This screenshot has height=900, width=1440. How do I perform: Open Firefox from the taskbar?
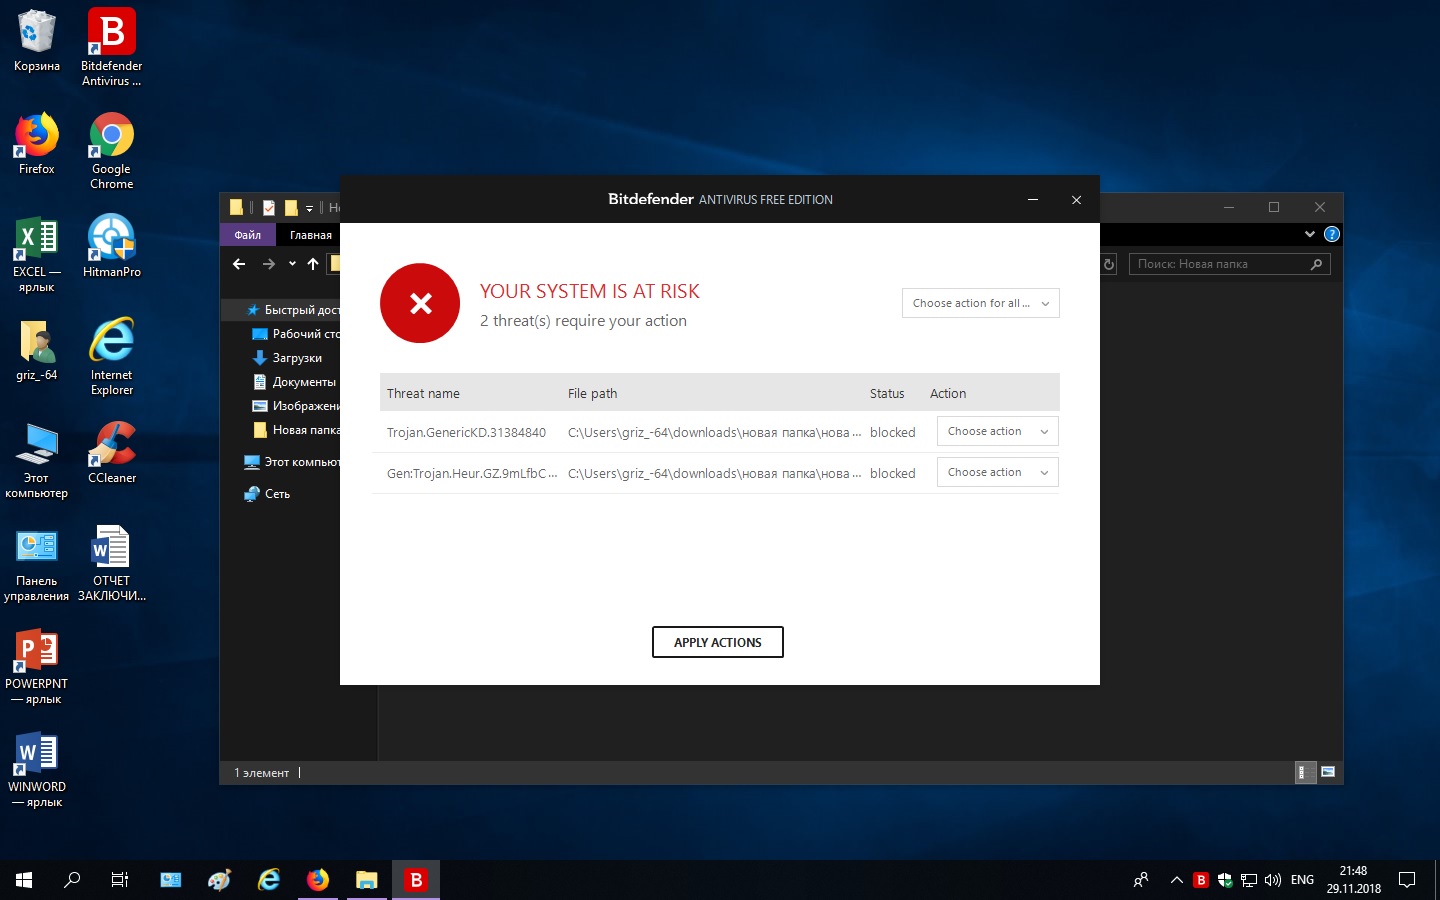[318, 880]
